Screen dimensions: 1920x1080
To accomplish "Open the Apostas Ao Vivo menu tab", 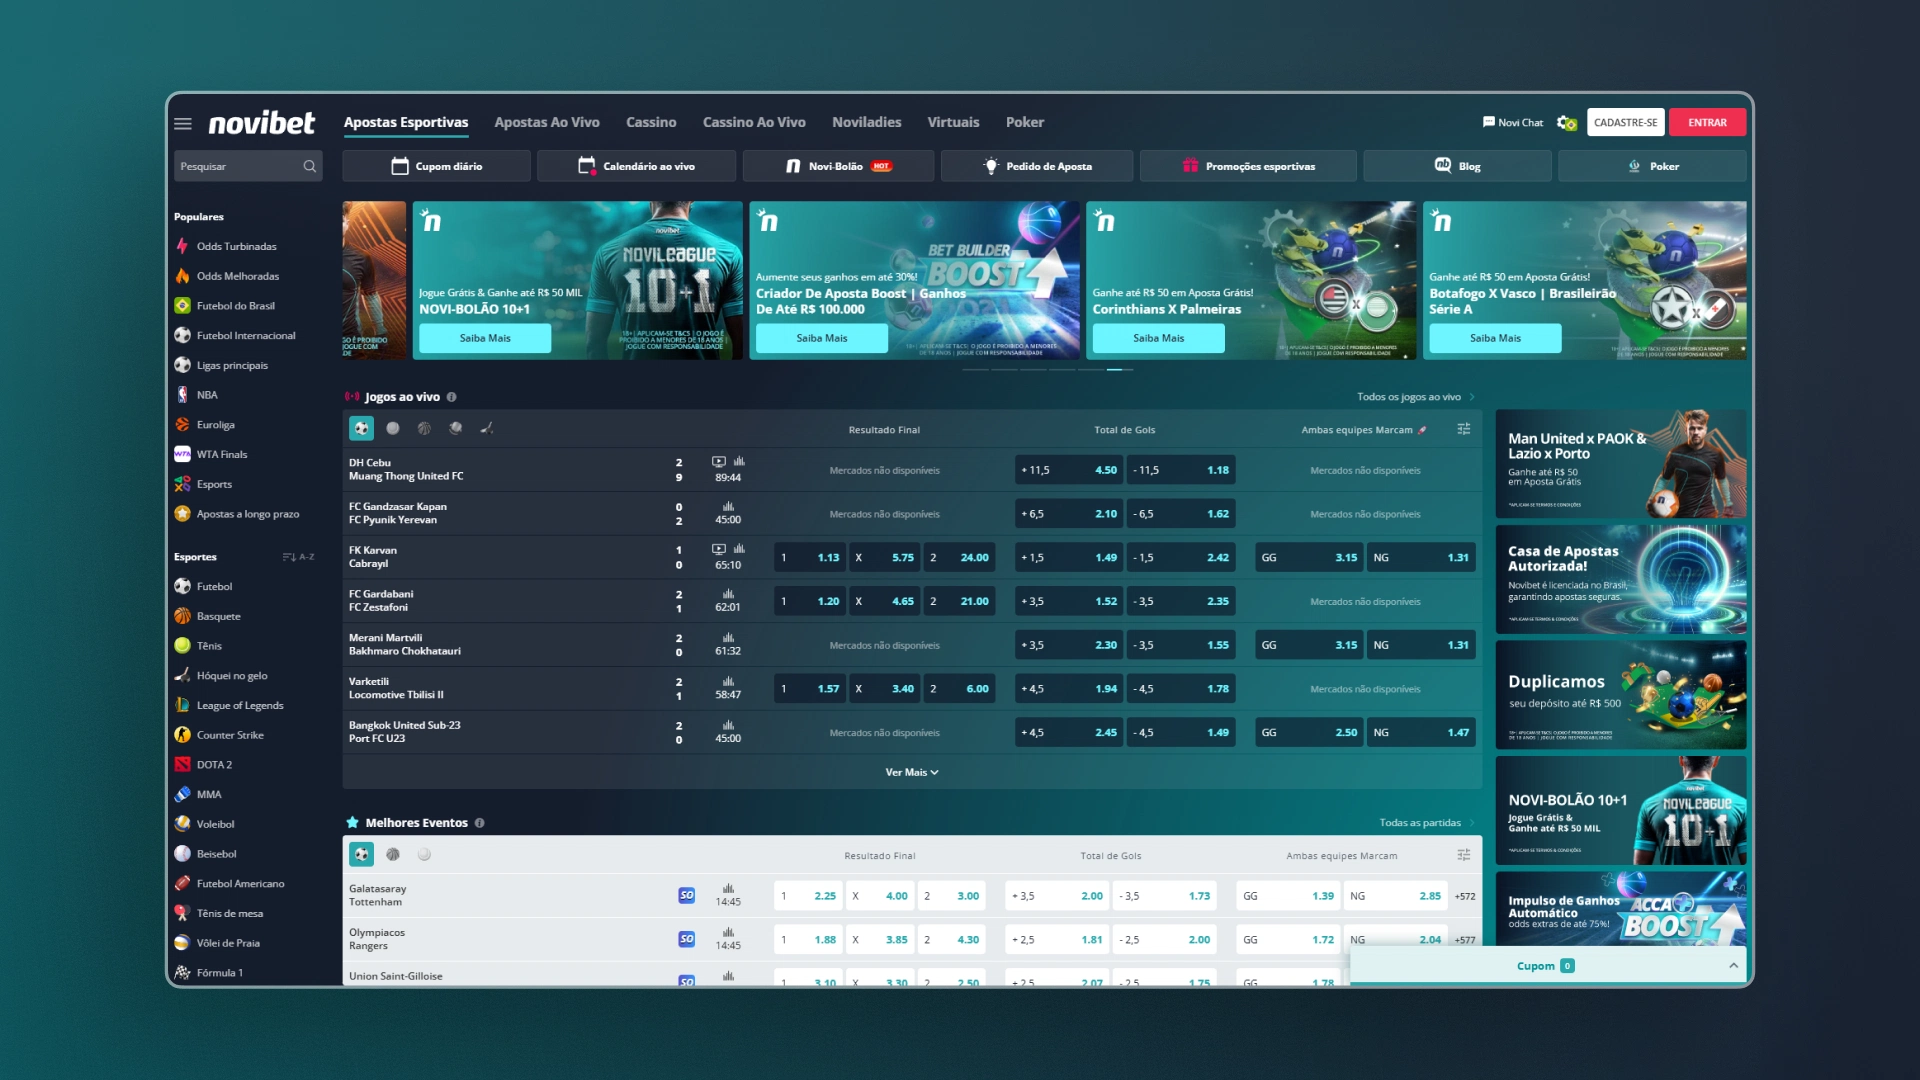I will click(x=545, y=121).
